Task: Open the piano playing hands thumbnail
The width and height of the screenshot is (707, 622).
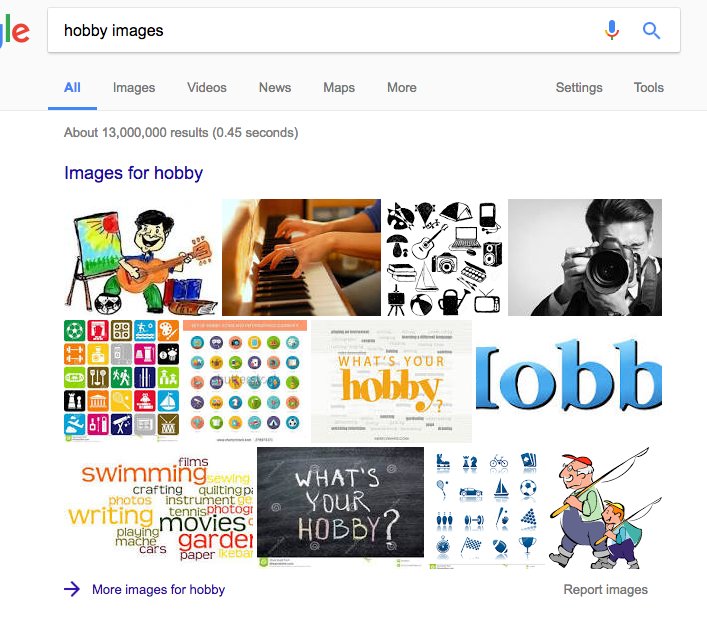Action: 301,257
